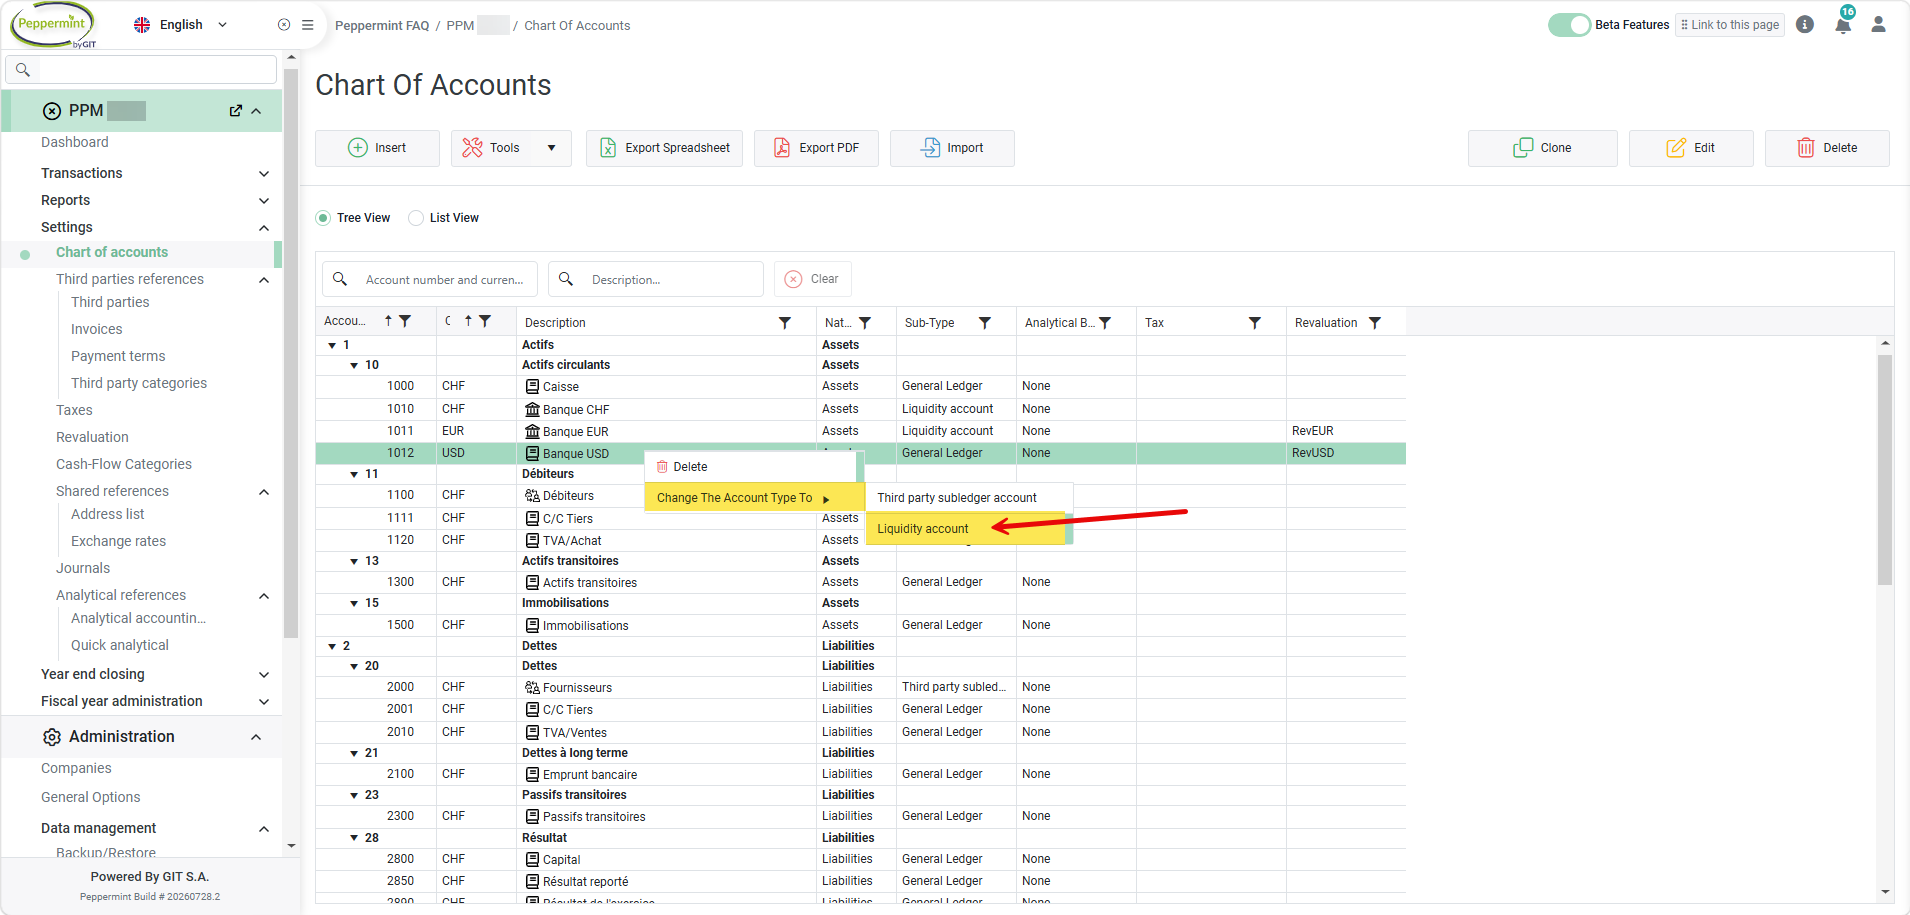Open PPM company in new window icon

(236, 111)
